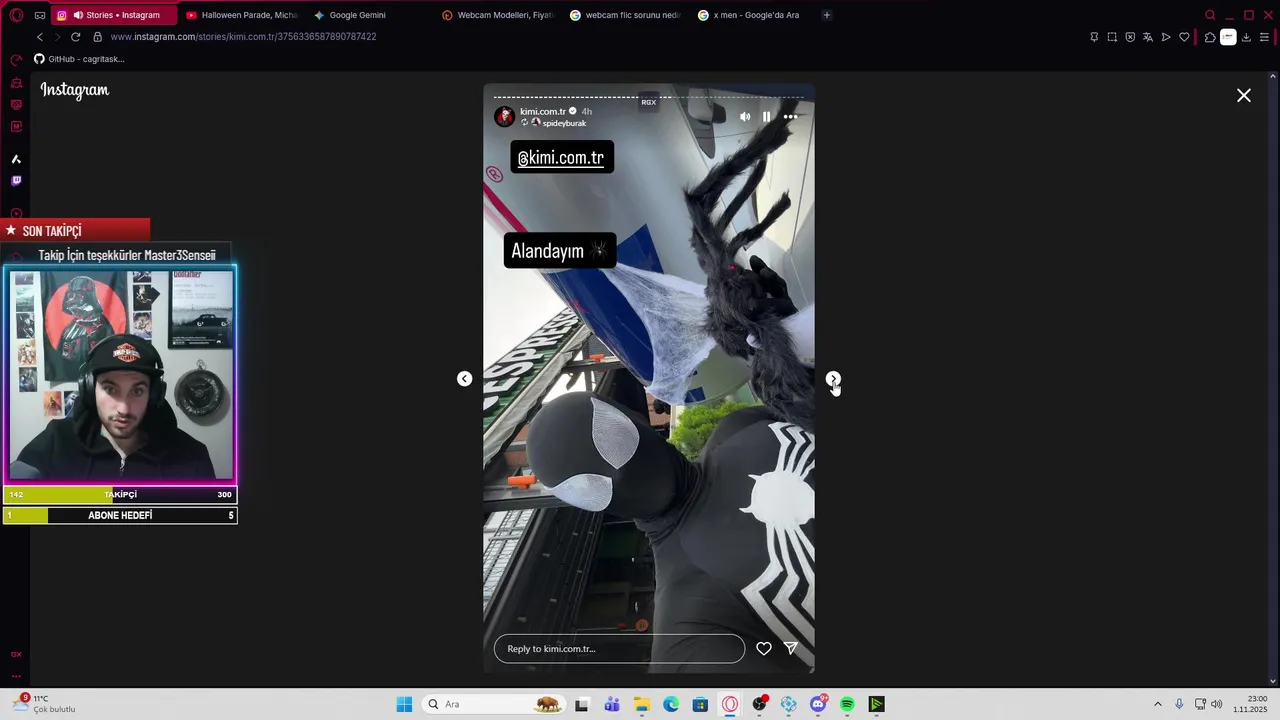Open the volume control in system tray
This screenshot has width=1280, height=720.
[1217, 704]
